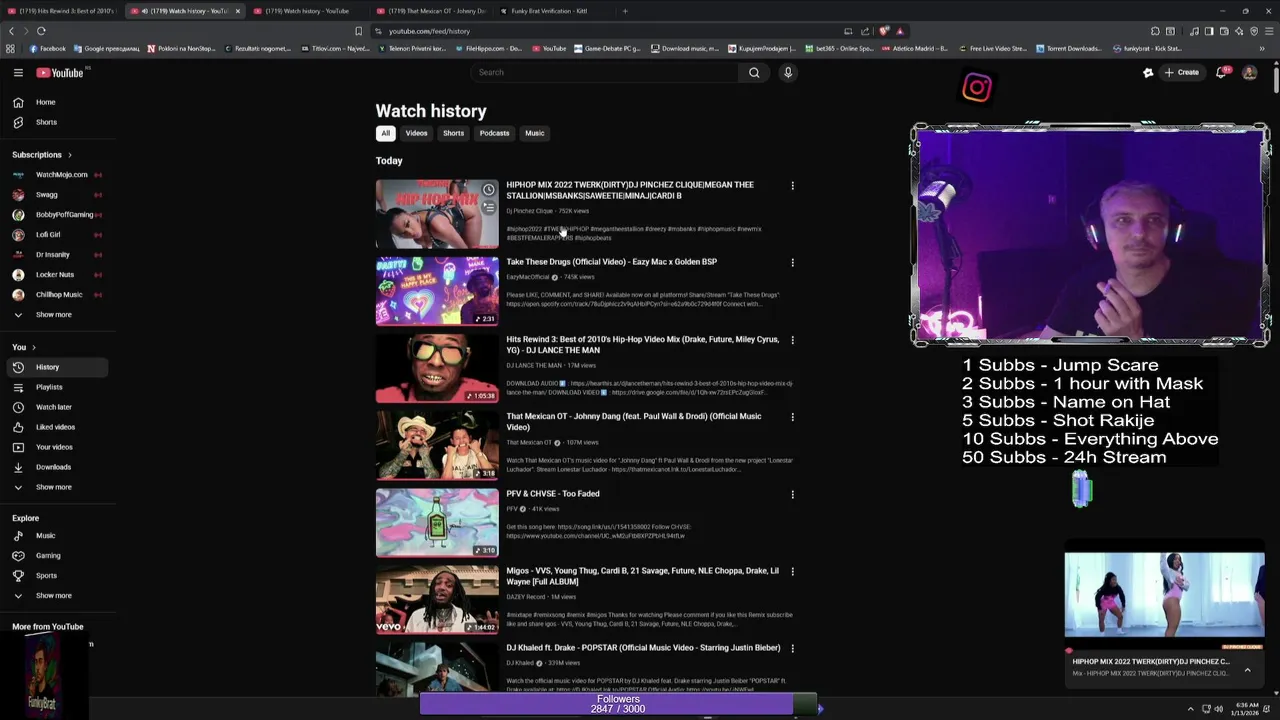Open DJ Pinchez Clique channel link
This screenshot has height=720, width=1280.
coord(529,211)
